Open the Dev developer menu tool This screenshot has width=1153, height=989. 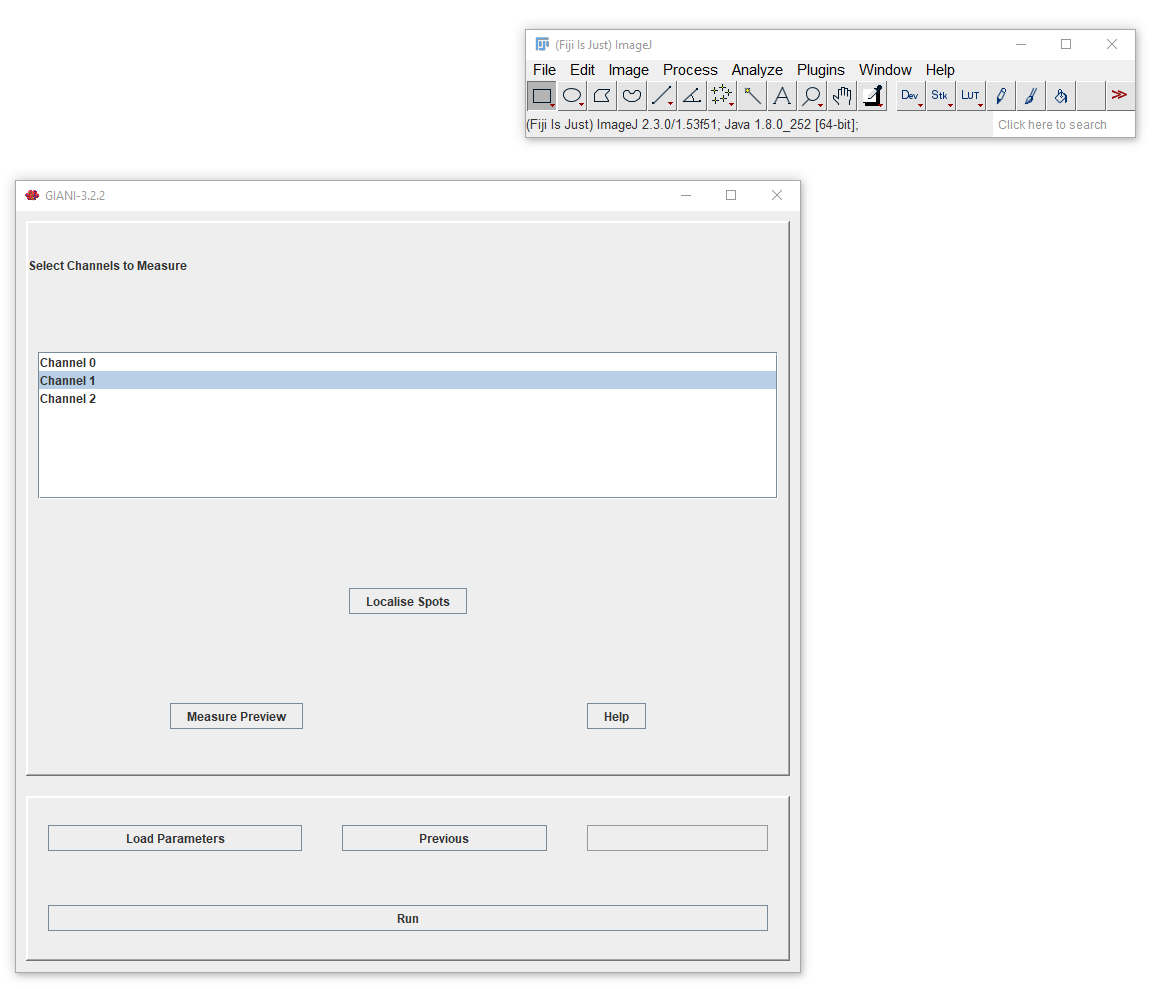[x=910, y=96]
